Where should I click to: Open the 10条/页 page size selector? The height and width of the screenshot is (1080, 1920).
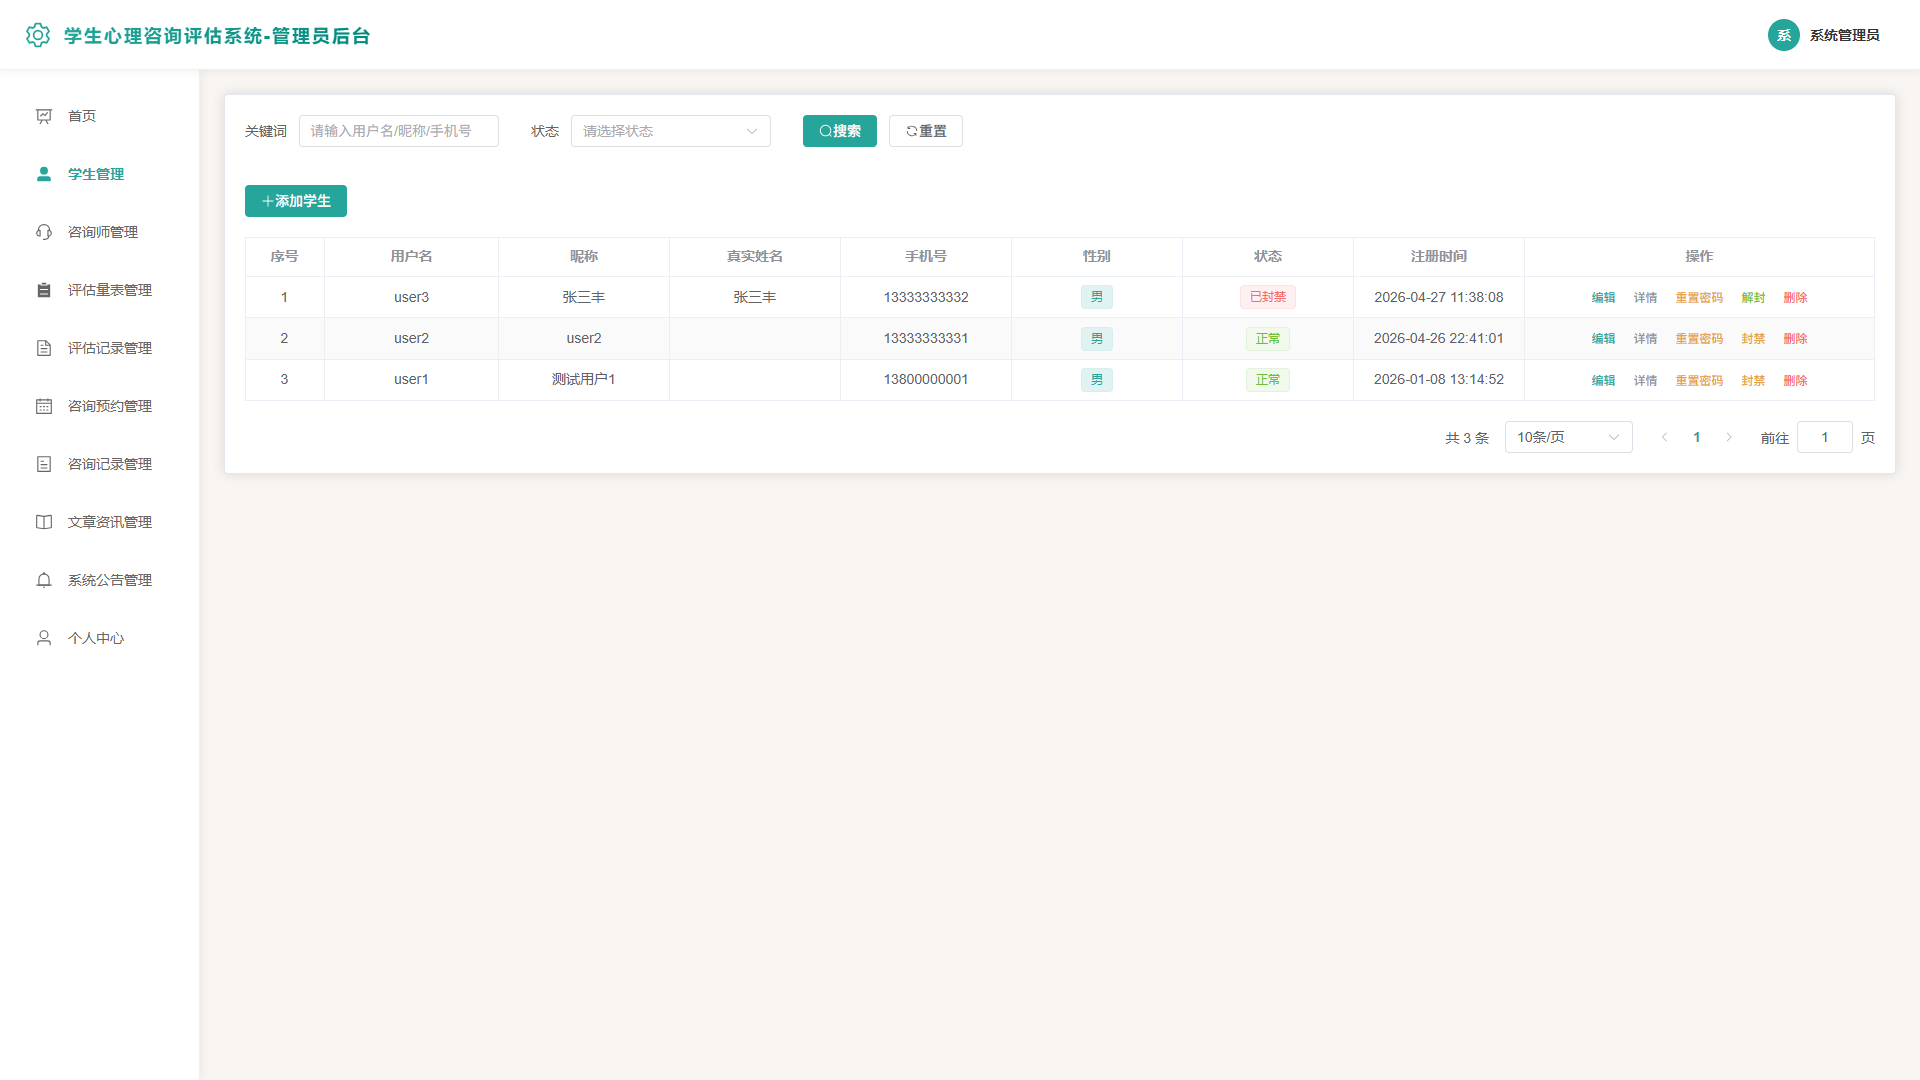pyautogui.click(x=1568, y=437)
